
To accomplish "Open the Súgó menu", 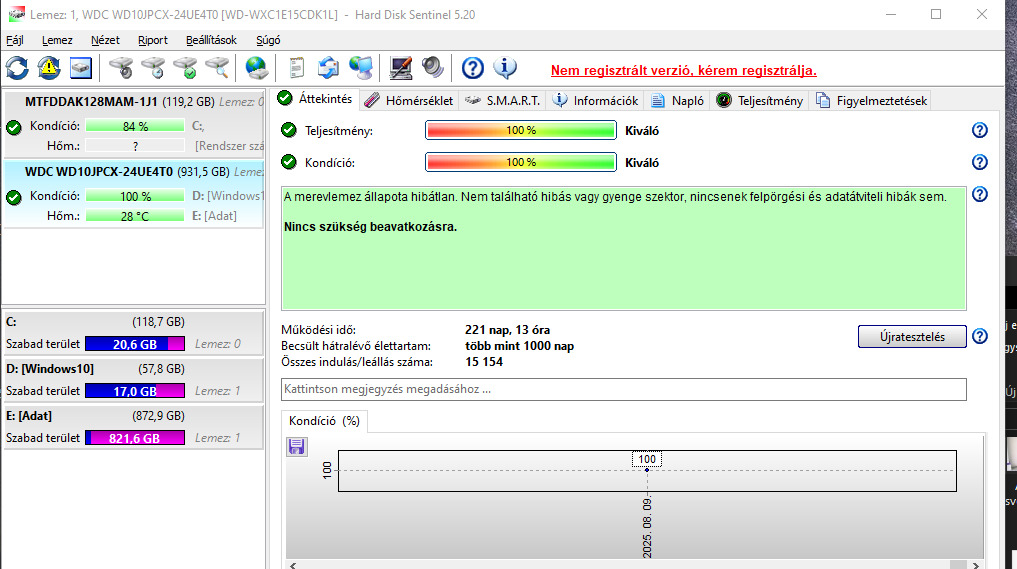I will click(x=268, y=40).
